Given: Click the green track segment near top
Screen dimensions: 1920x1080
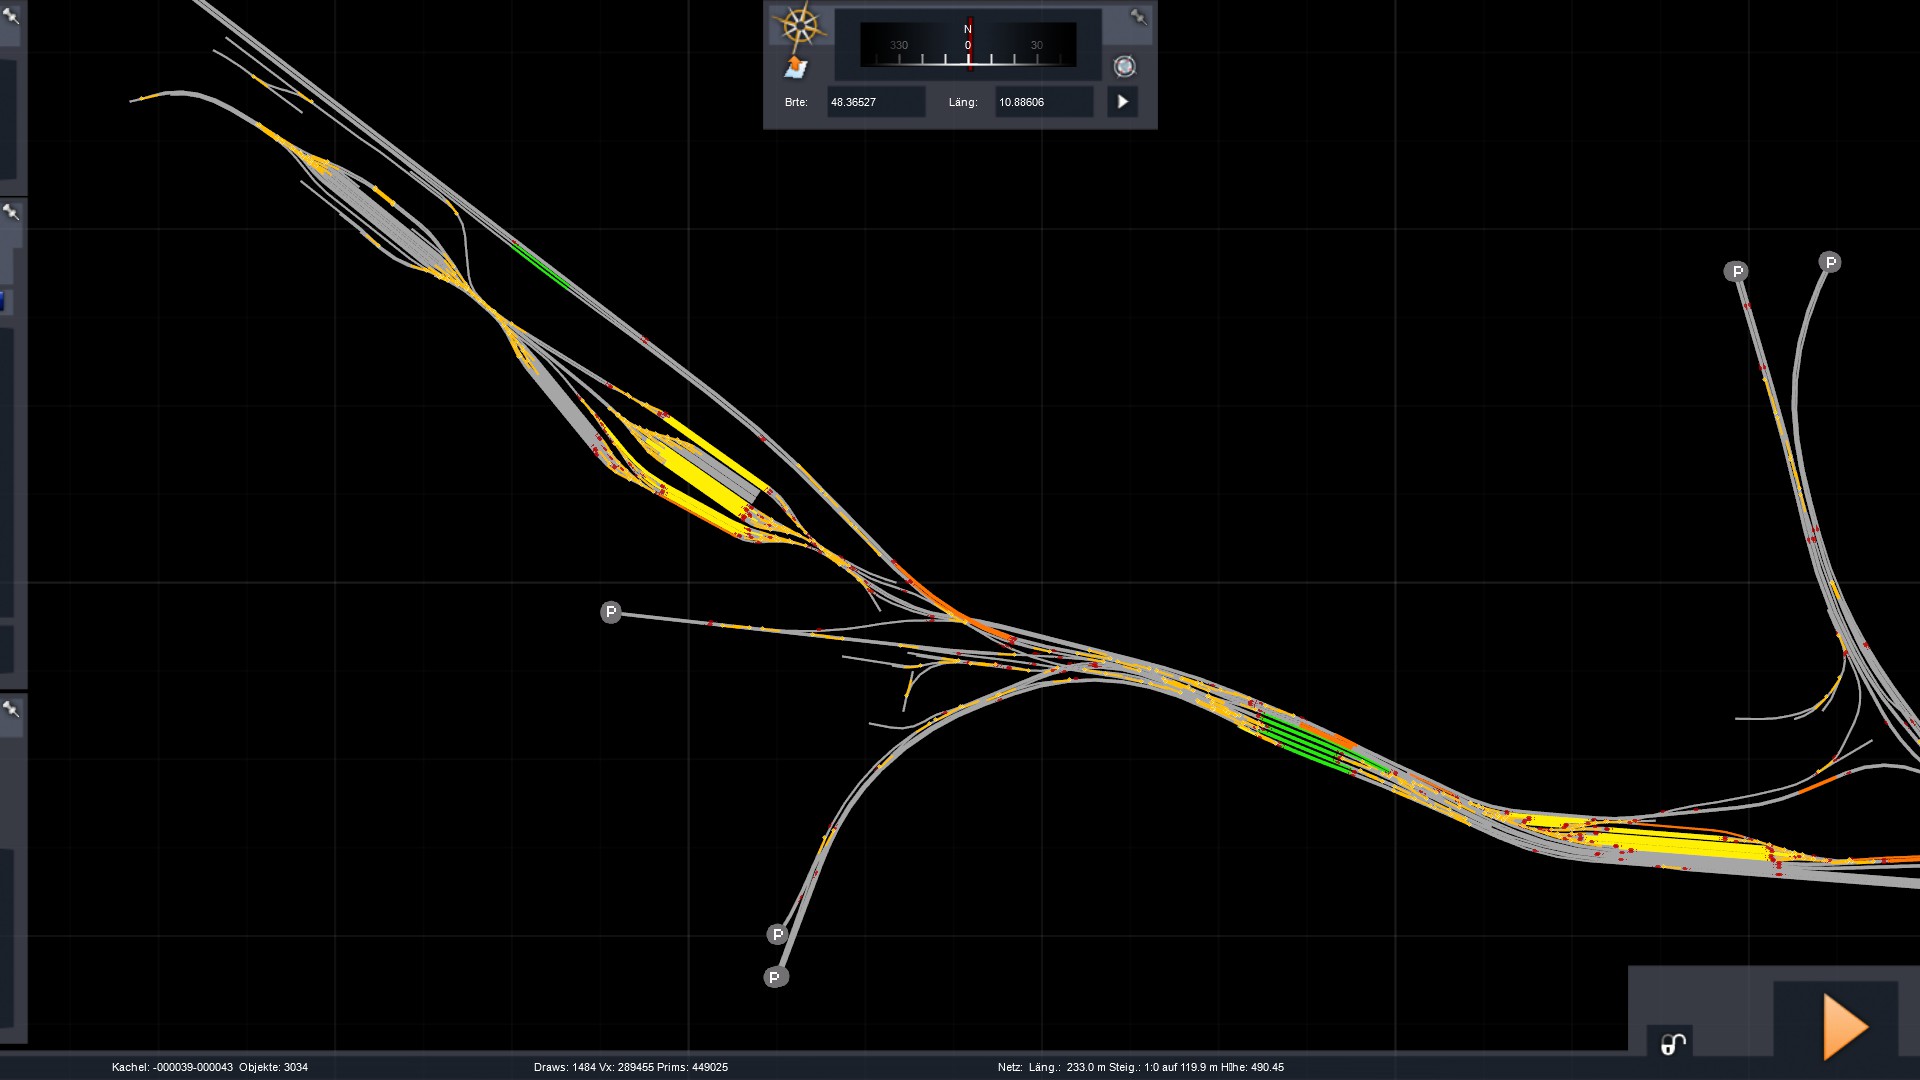Looking at the screenshot, I should coord(541,266).
